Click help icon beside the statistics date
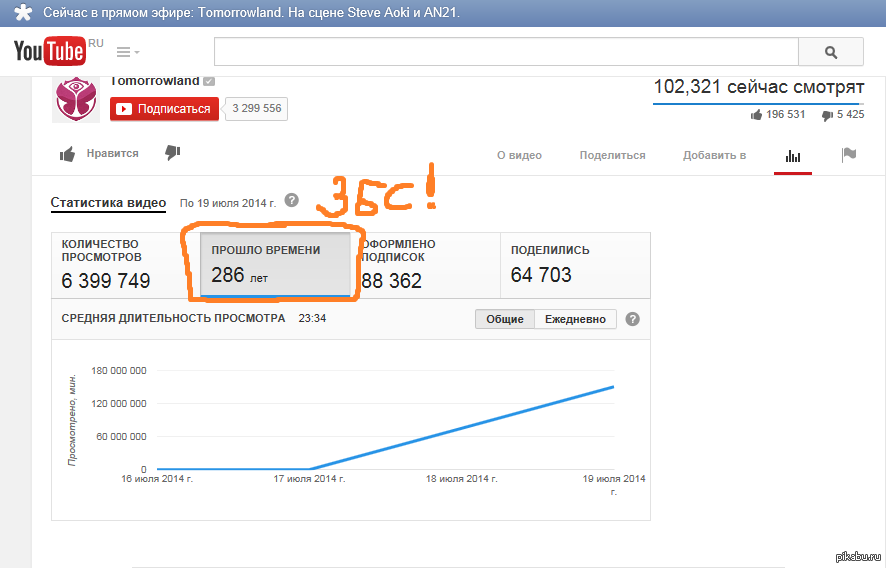Screen dimensions: 886x568 coord(291,200)
